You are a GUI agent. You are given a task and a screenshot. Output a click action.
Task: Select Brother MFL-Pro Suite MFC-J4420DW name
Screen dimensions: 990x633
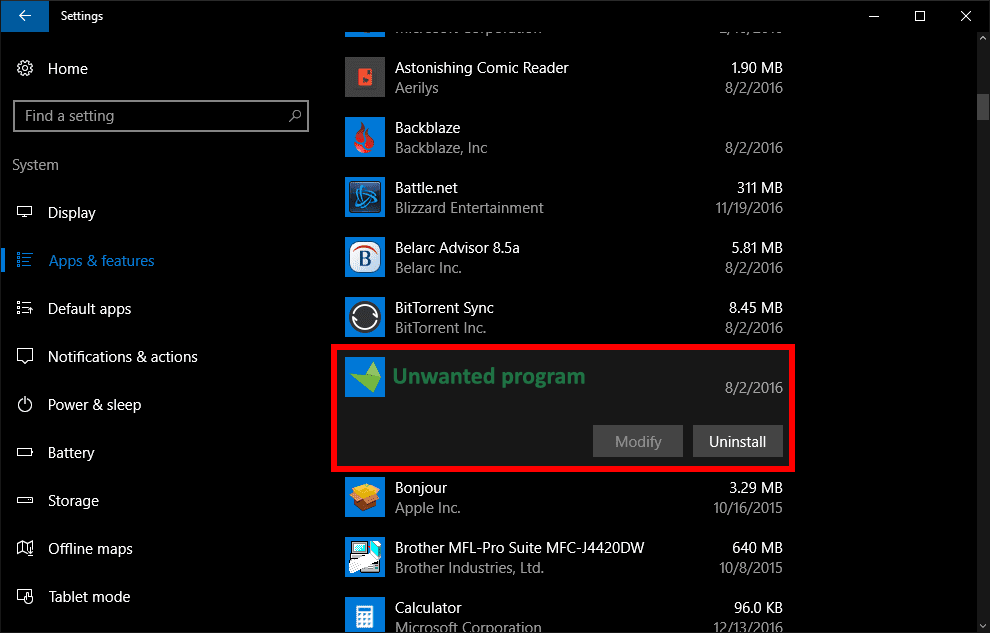520,547
